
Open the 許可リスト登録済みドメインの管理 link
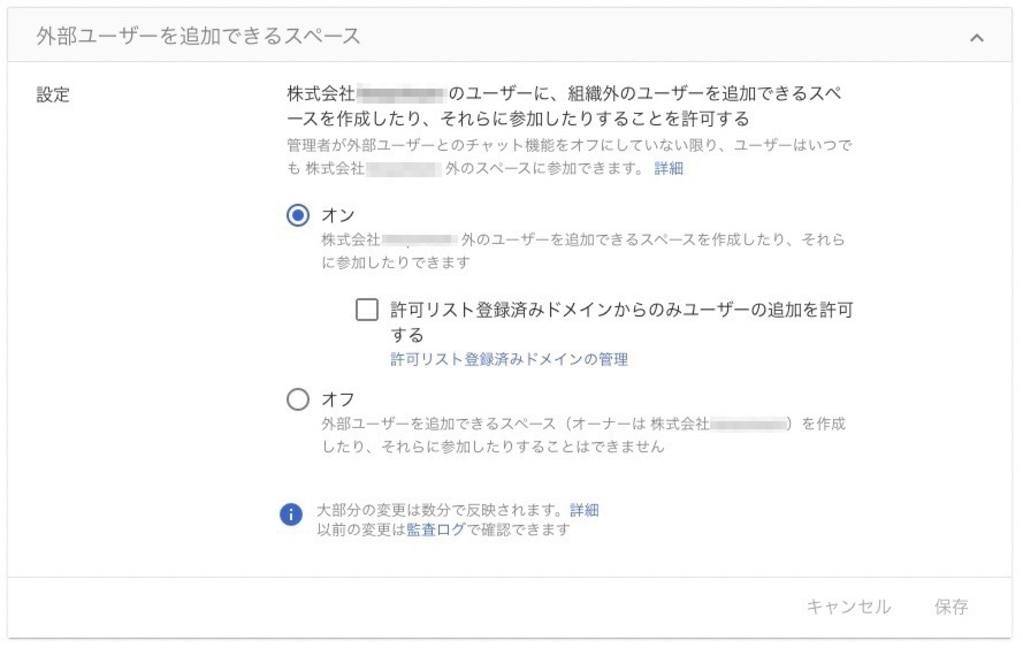tap(508, 359)
